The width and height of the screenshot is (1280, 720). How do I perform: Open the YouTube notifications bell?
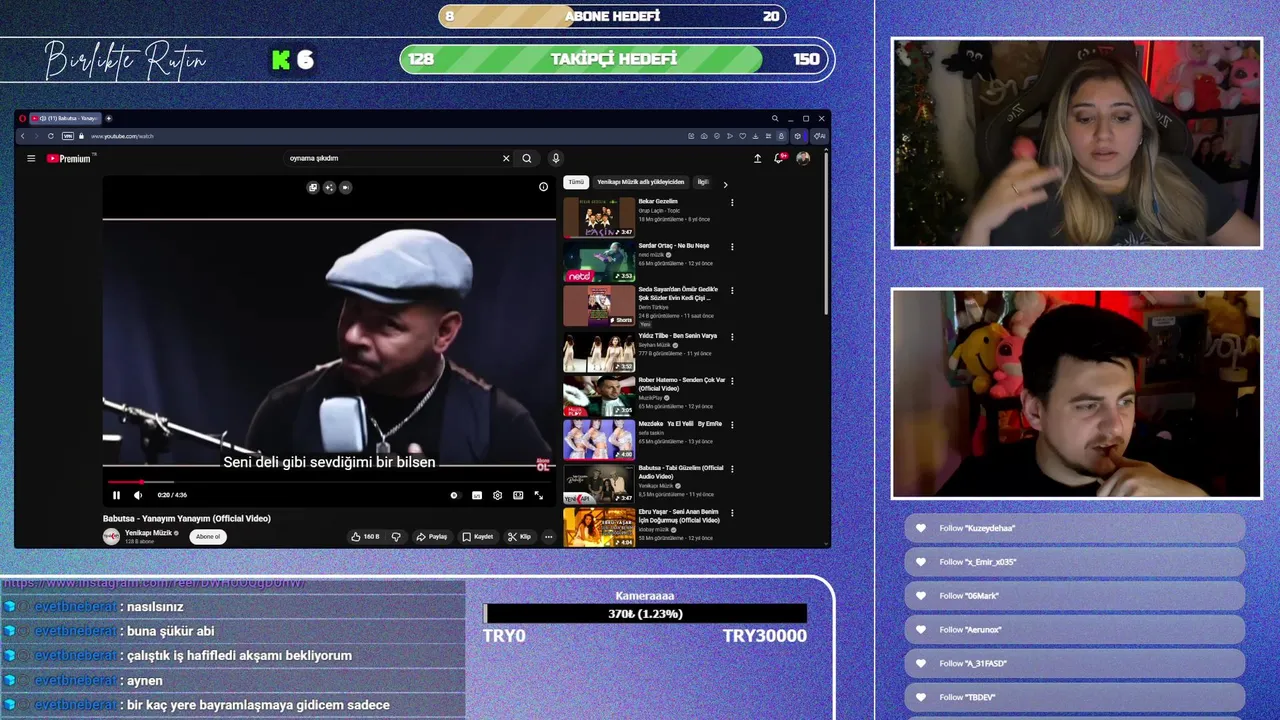(x=779, y=158)
